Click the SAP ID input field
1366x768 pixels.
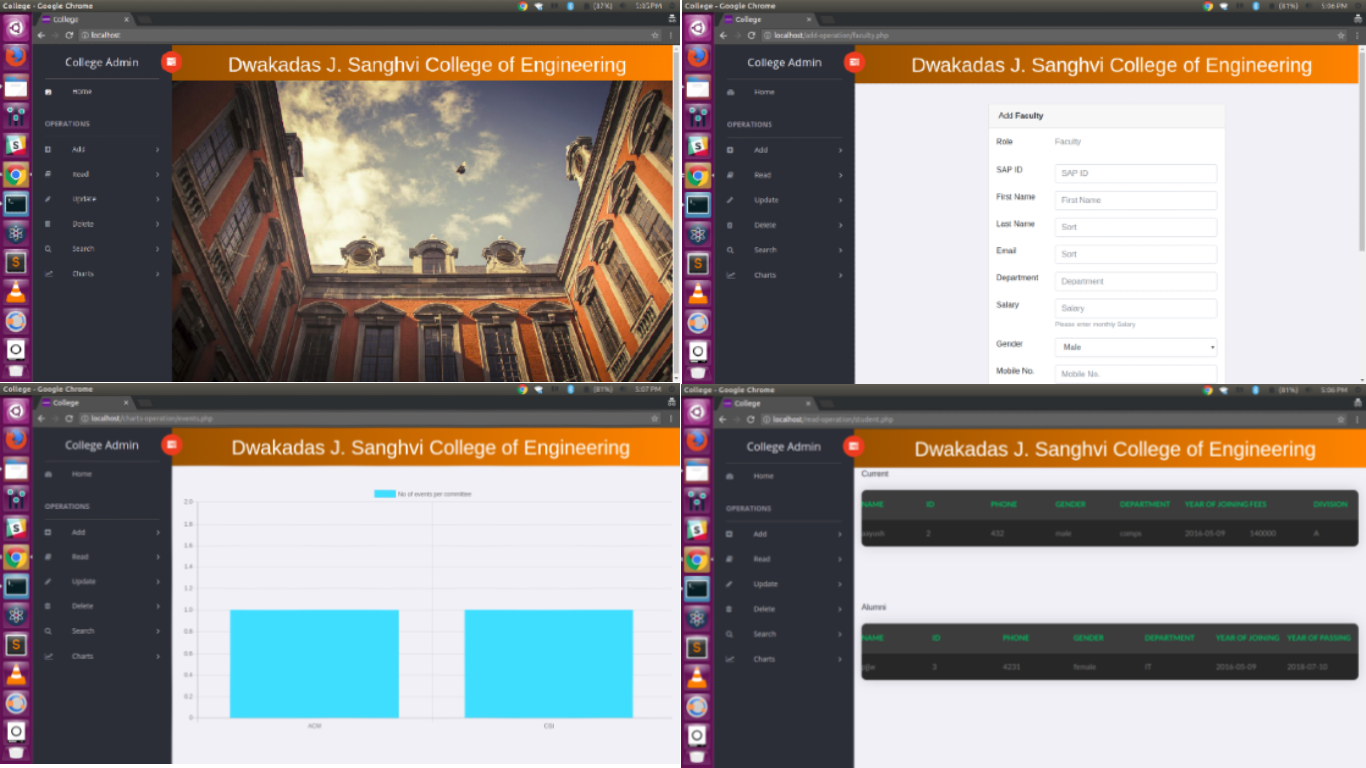(x=1135, y=173)
